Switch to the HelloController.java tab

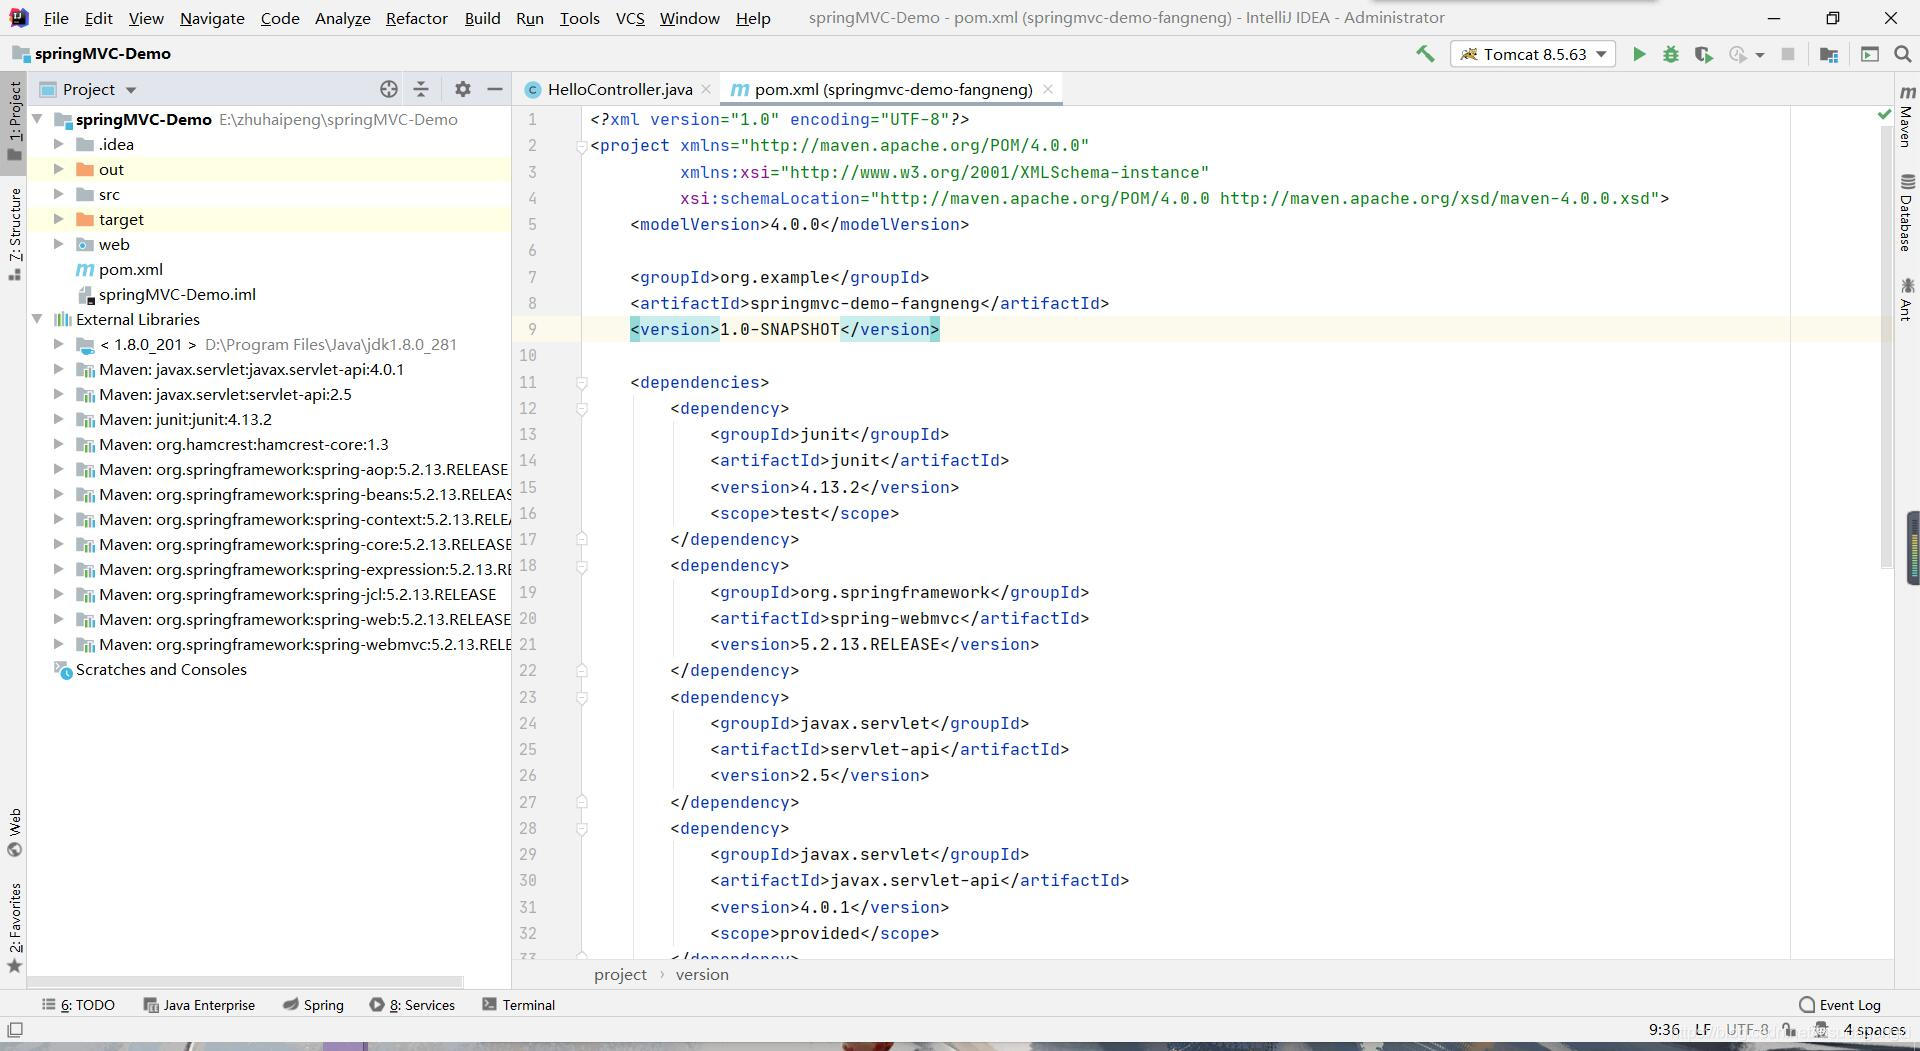point(619,90)
